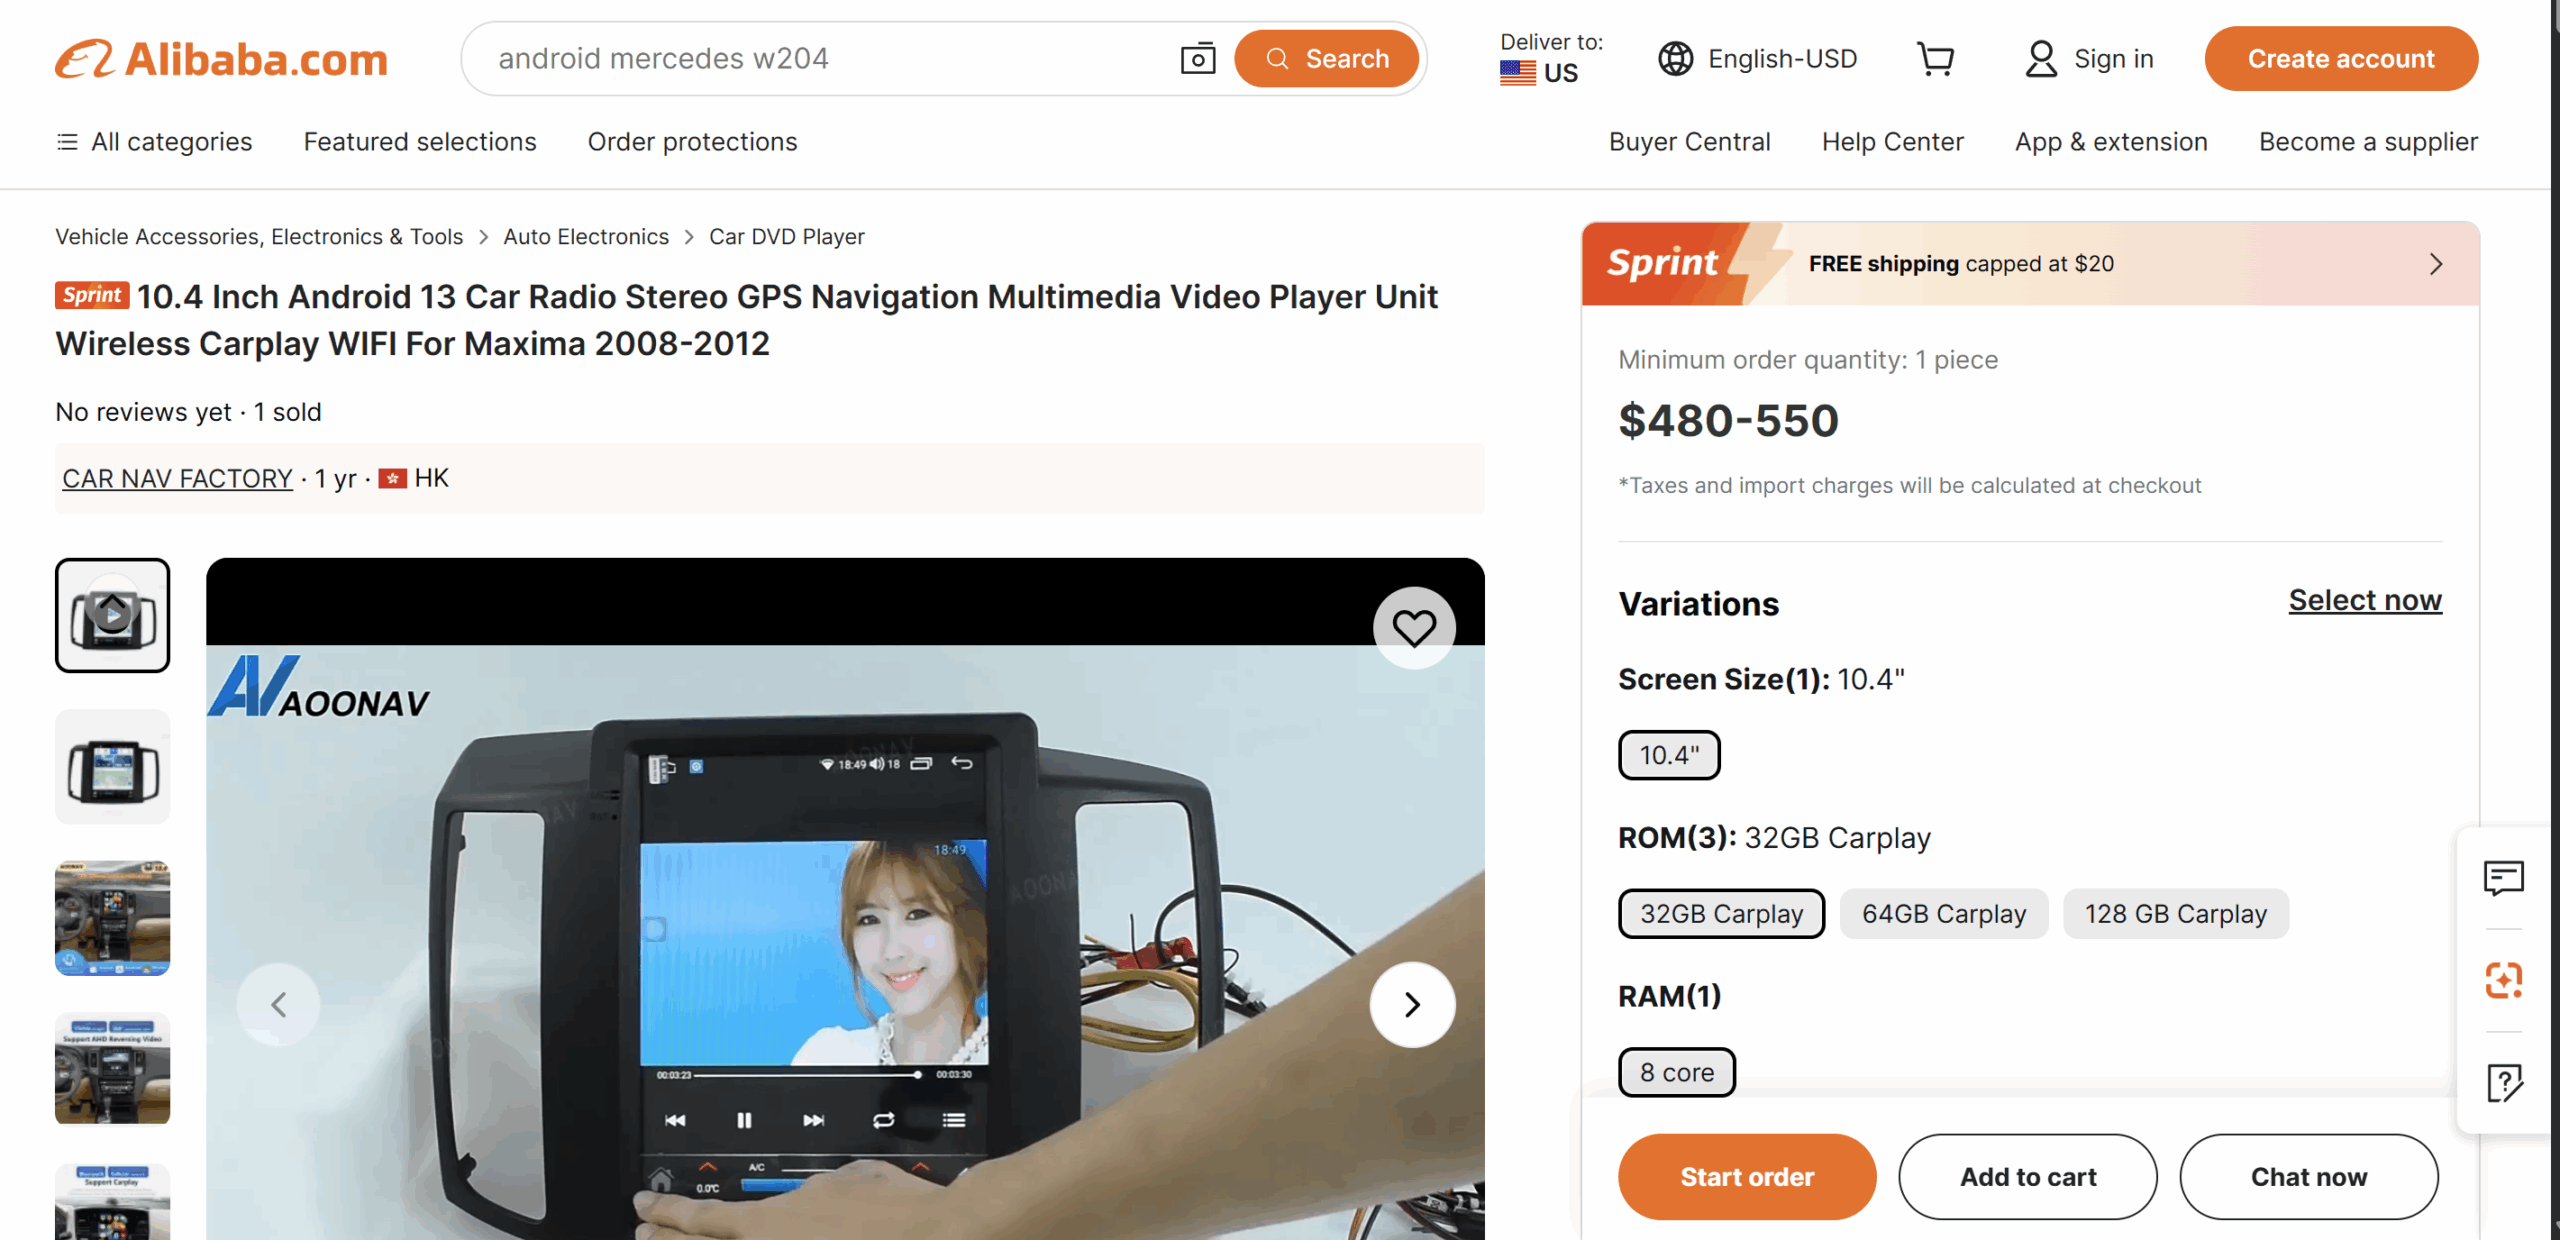Expand the Sprint free shipping banner arrow
The image size is (2560, 1240).
point(2435,264)
